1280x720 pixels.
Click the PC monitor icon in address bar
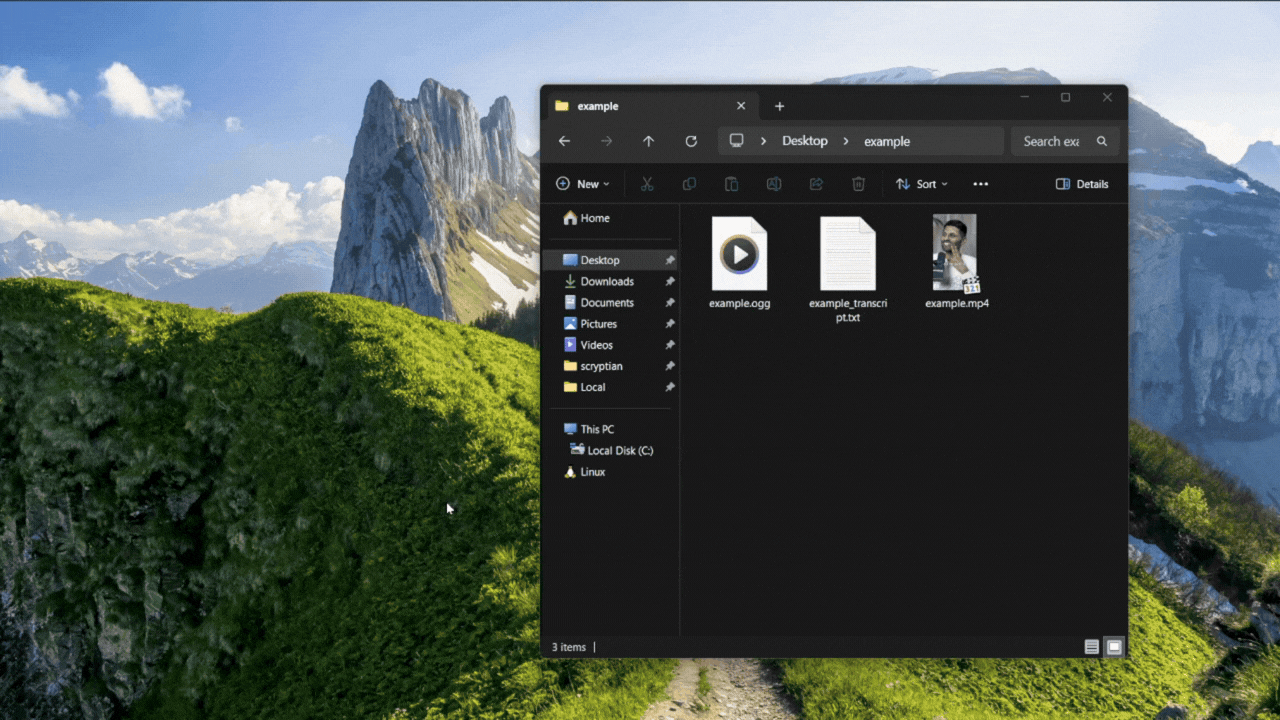pyautogui.click(x=737, y=141)
